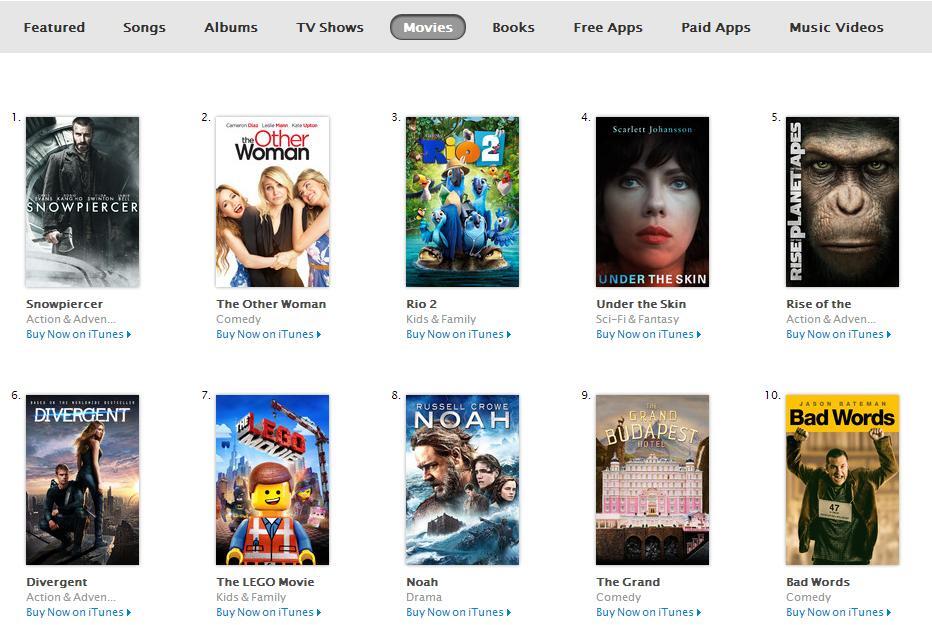Click Buy Now on iTunes under Snowpiercer
This screenshot has height=625, width=932.
pos(78,334)
